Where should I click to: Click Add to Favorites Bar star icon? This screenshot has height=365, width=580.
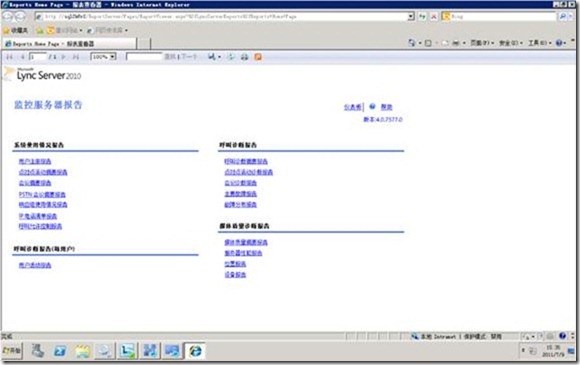(40, 30)
